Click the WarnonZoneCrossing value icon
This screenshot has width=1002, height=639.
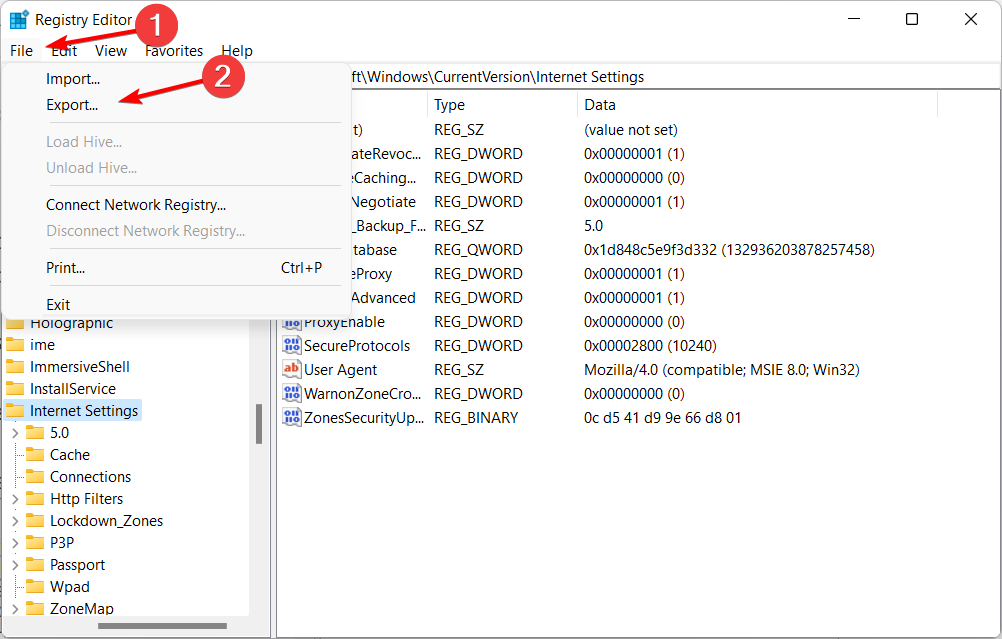(x=292, y=394)
